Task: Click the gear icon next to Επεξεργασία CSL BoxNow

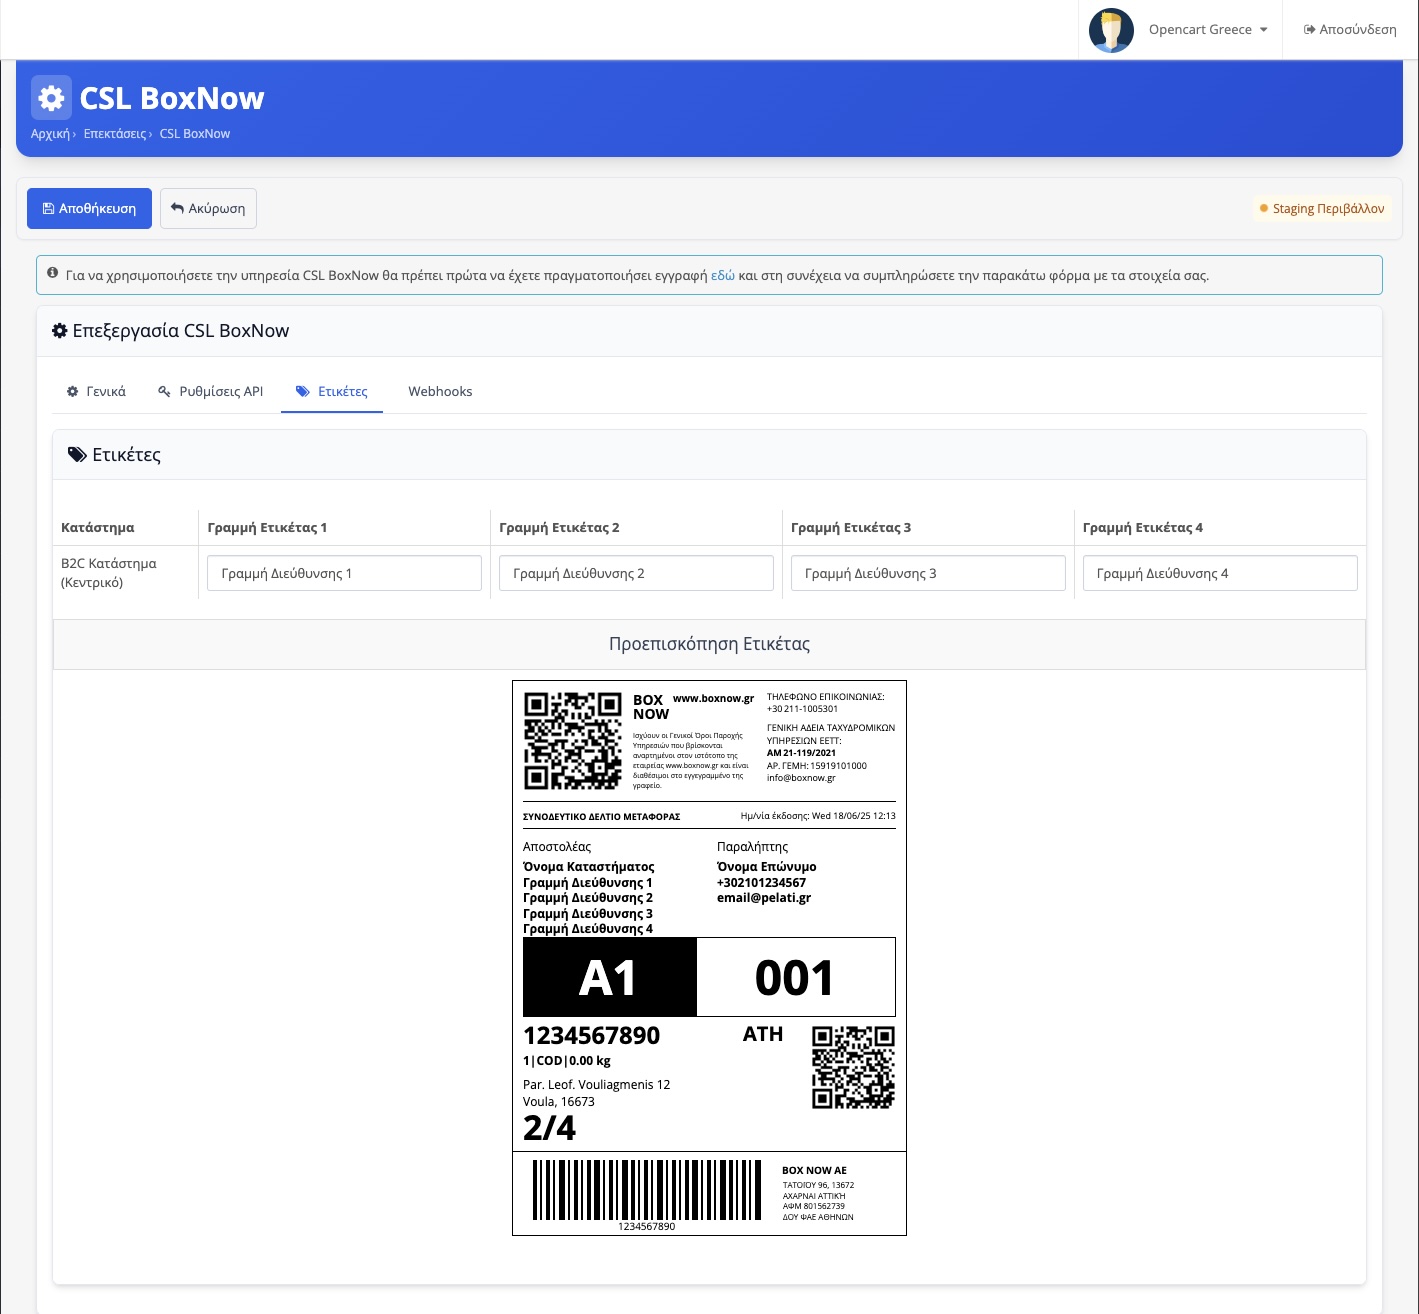Action: click(60, 331)
